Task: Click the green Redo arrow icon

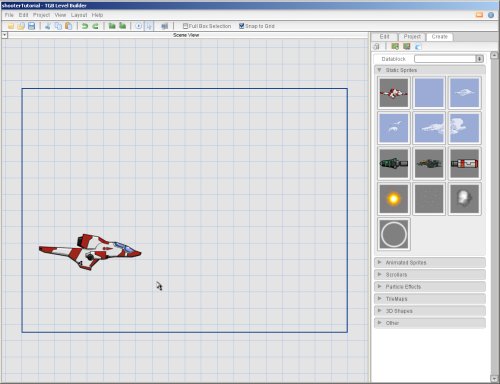Action: (x=95, y=26)
